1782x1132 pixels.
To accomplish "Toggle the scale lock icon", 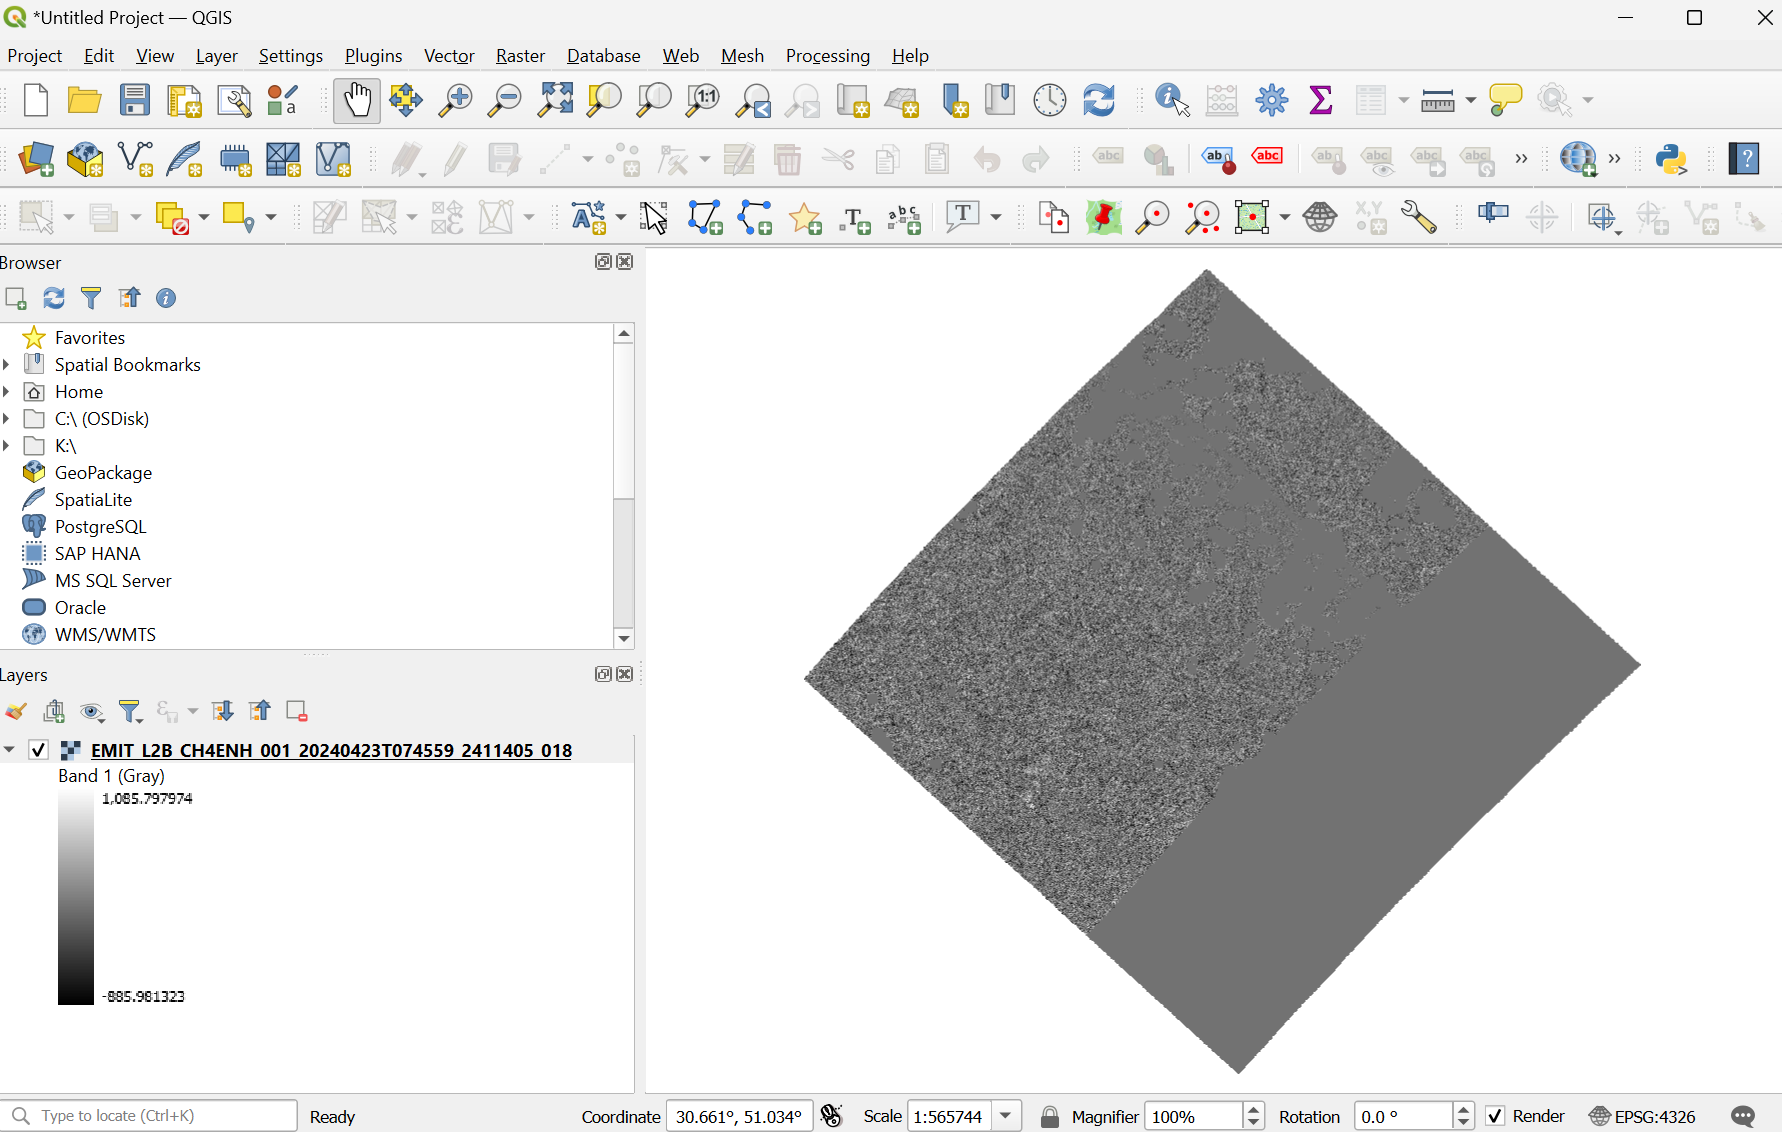I will coord(1049,1116).
